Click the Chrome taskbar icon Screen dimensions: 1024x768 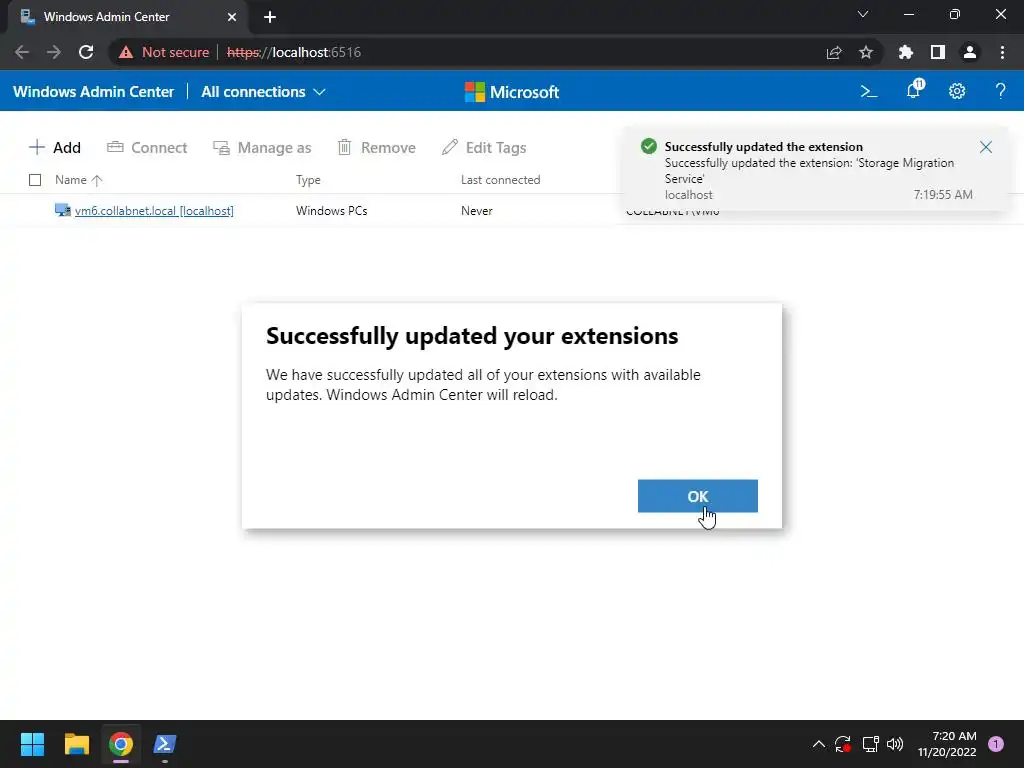coord(121,744)
